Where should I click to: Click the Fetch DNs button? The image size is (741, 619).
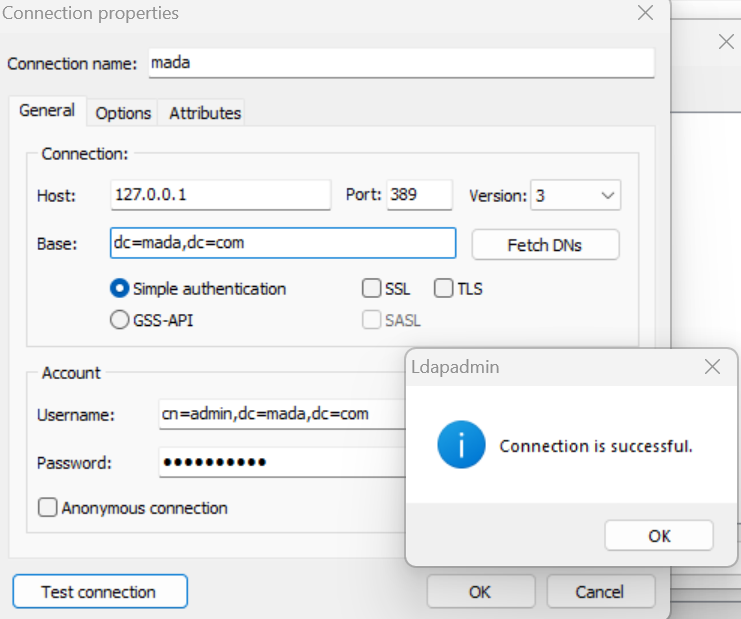545,245
